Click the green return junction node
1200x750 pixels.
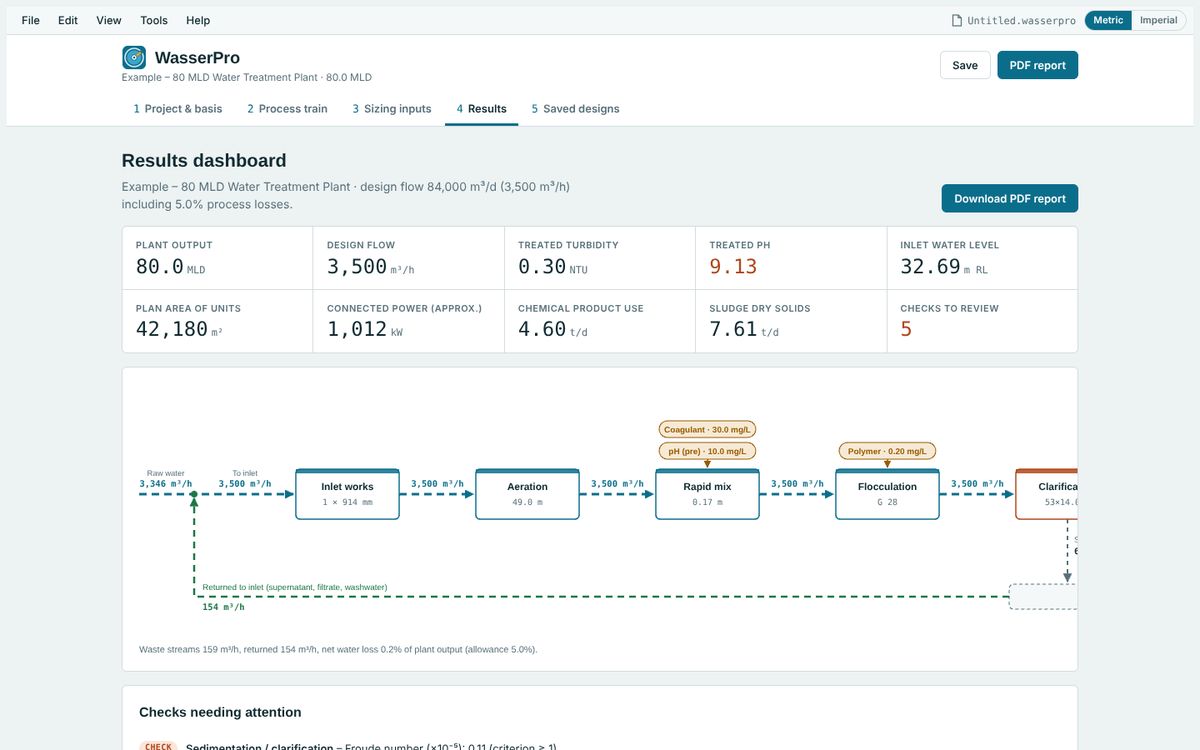[x=194, y=494]
